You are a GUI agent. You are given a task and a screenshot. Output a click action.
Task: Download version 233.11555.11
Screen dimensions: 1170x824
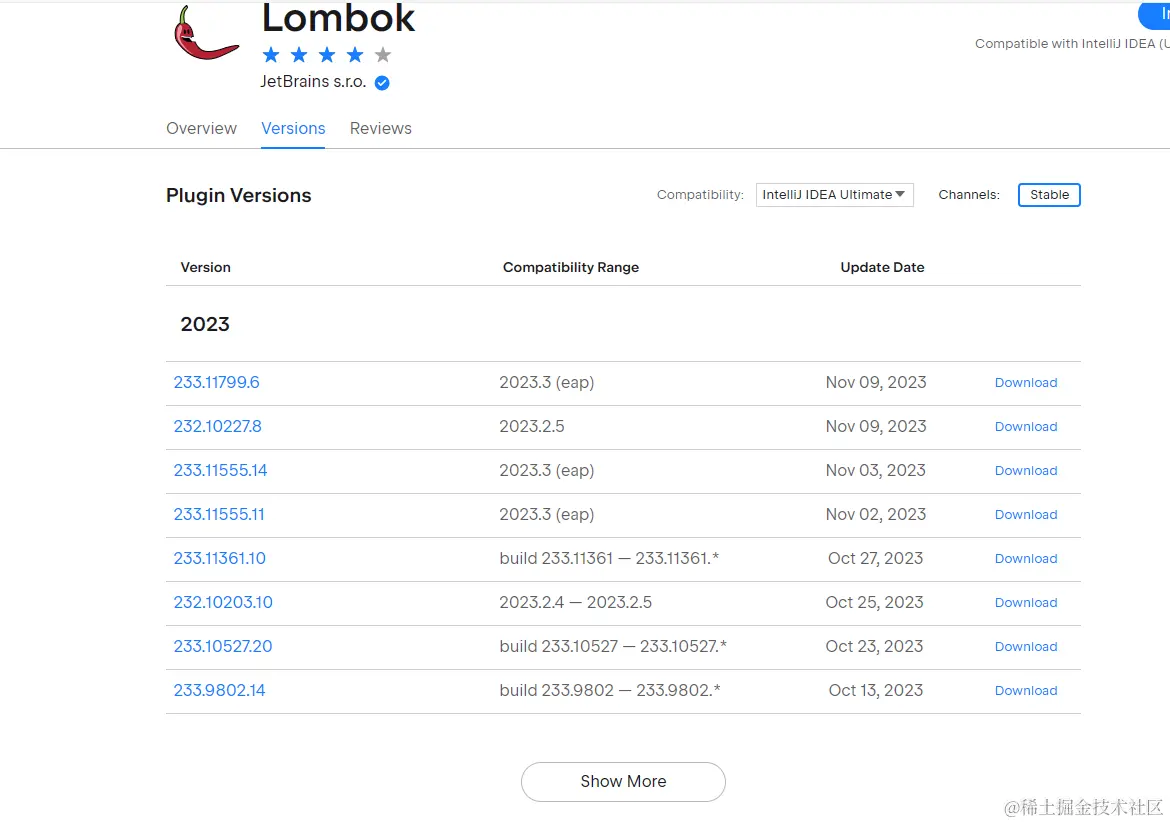point(1026,515)
